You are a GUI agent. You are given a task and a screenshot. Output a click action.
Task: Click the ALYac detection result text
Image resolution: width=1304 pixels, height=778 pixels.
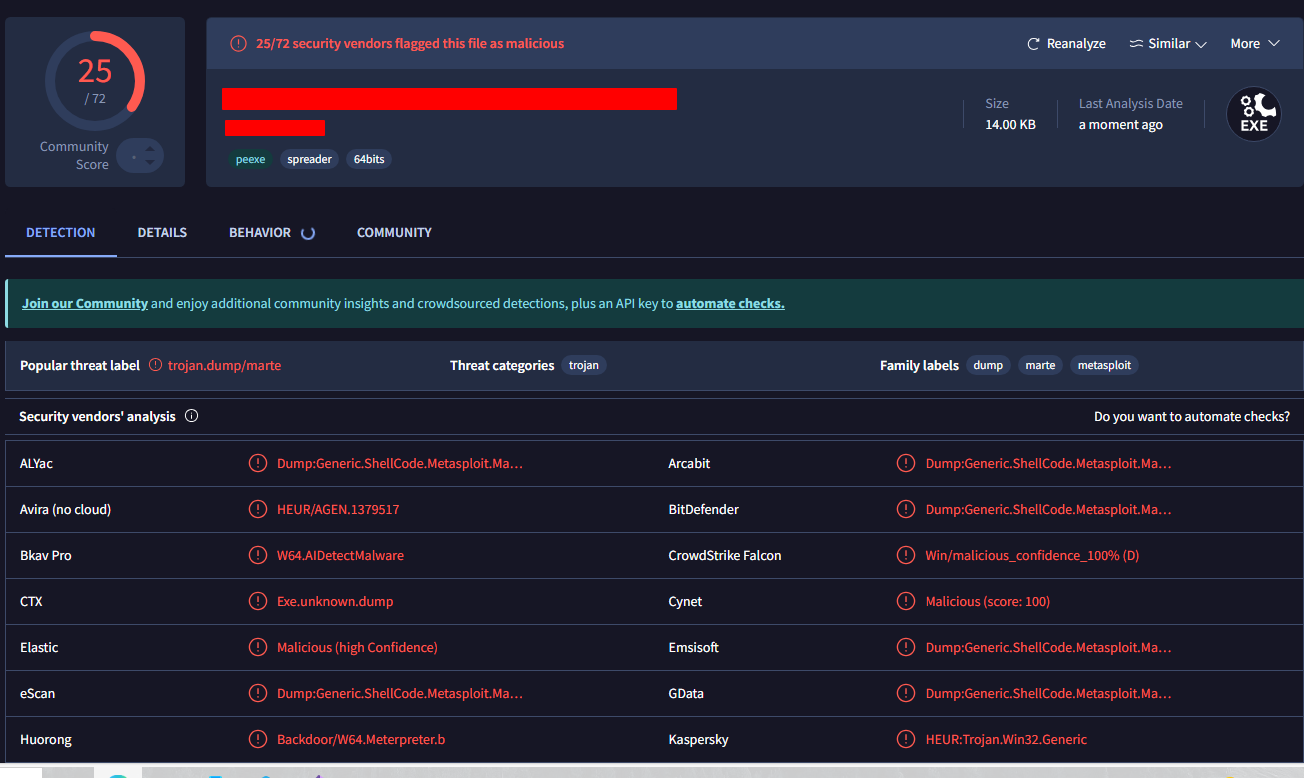pos(400,463)
